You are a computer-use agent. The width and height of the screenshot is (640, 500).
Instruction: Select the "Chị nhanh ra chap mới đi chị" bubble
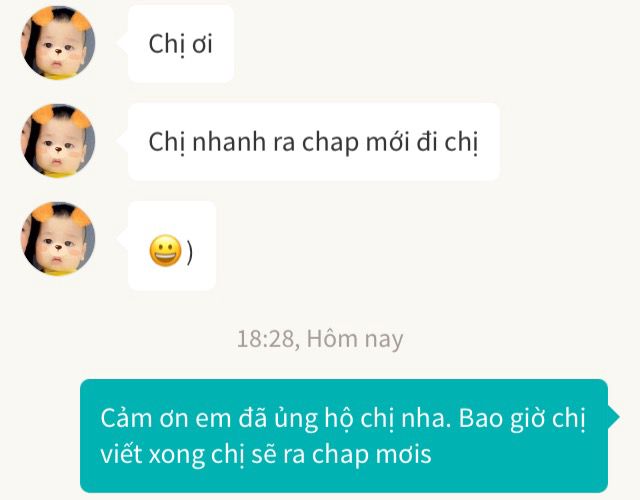tap(313, 142)
